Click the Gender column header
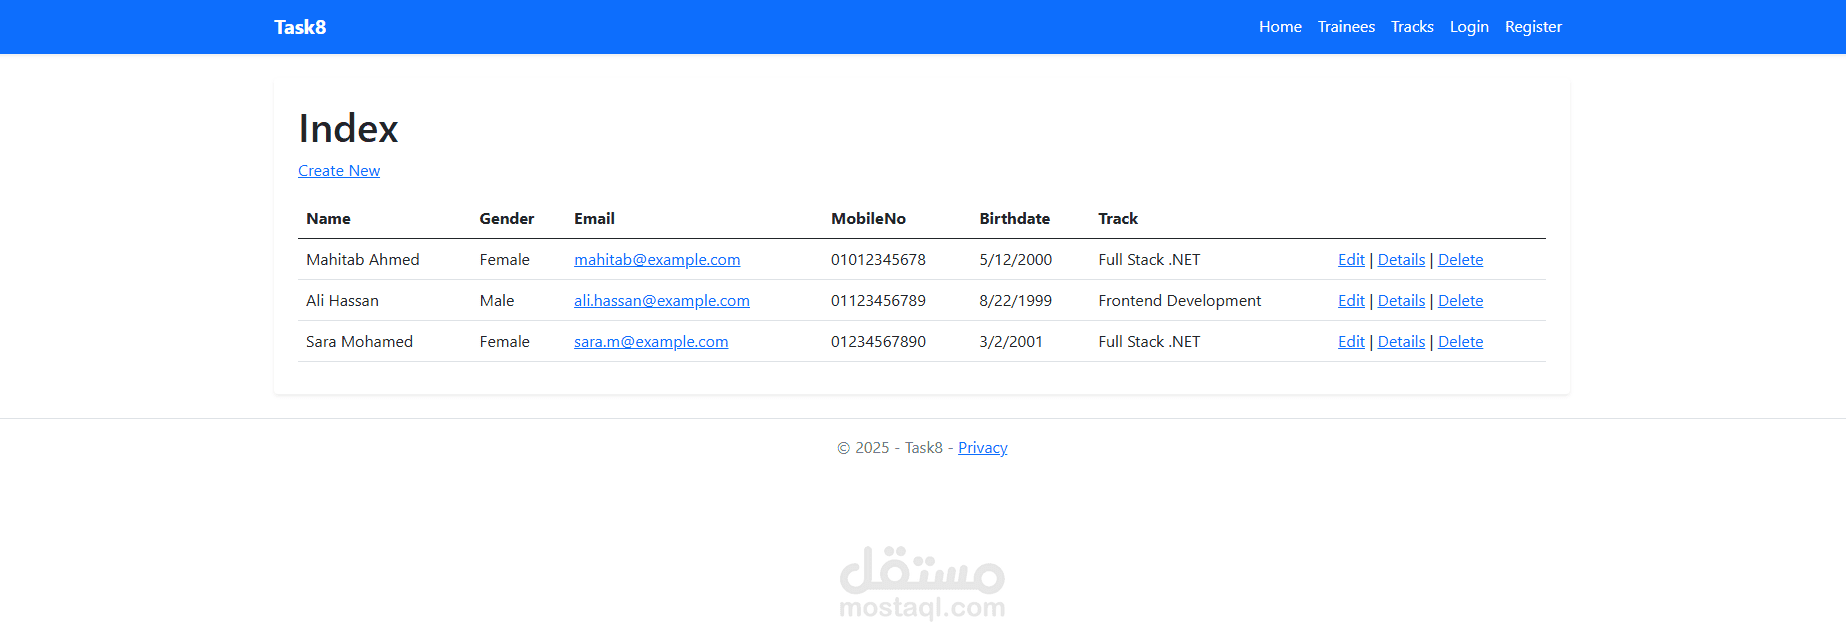 click(506, 219)
